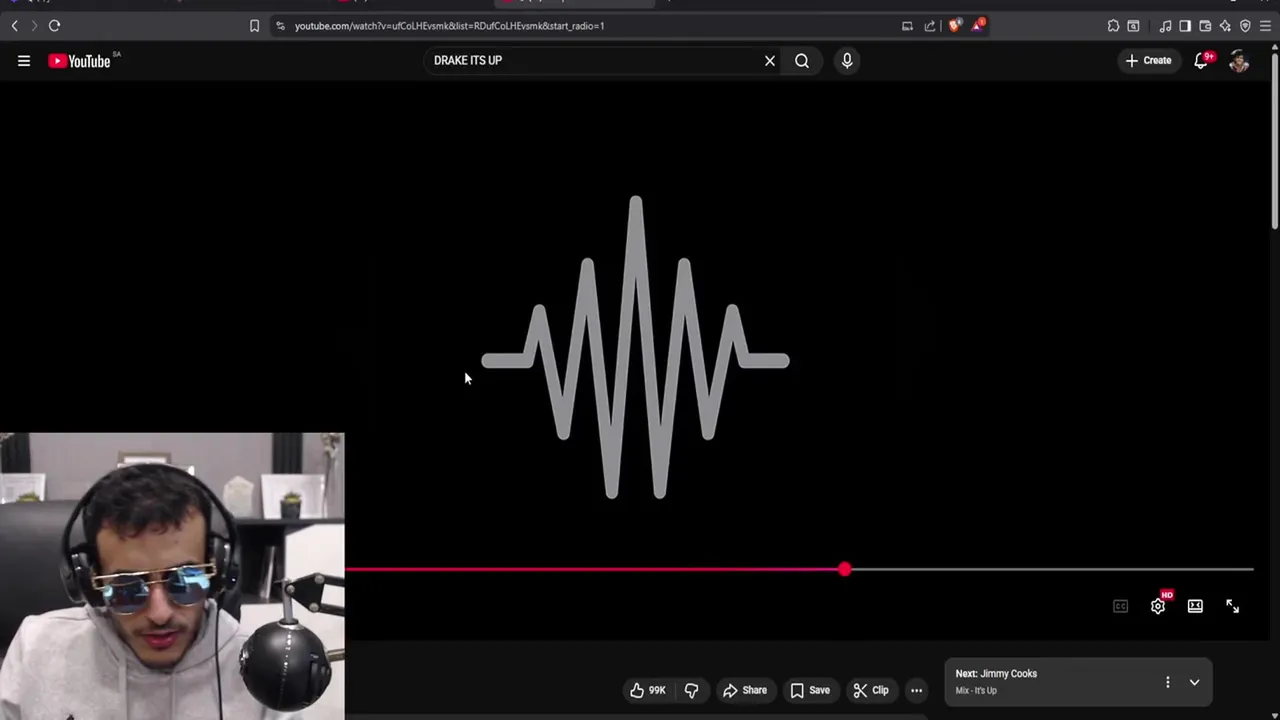Viewport: 1280px width, 720px height.
Task: Switch the player to theater mode
Action: pos(1195,606)
